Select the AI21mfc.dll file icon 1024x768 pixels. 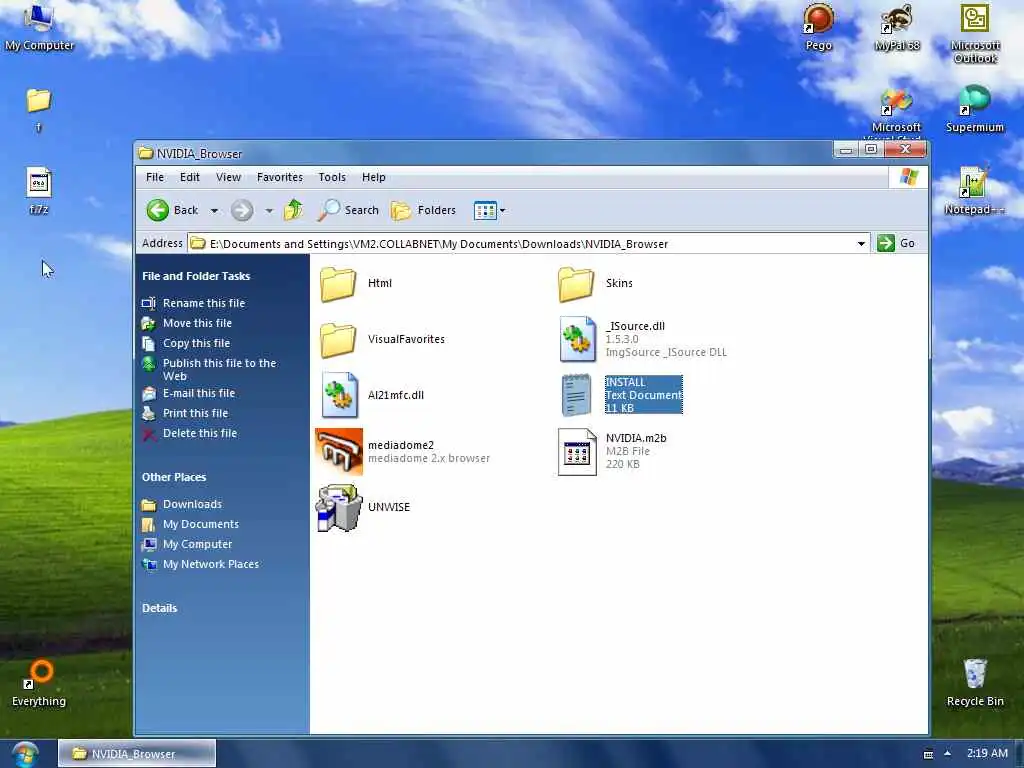(340, 395)
